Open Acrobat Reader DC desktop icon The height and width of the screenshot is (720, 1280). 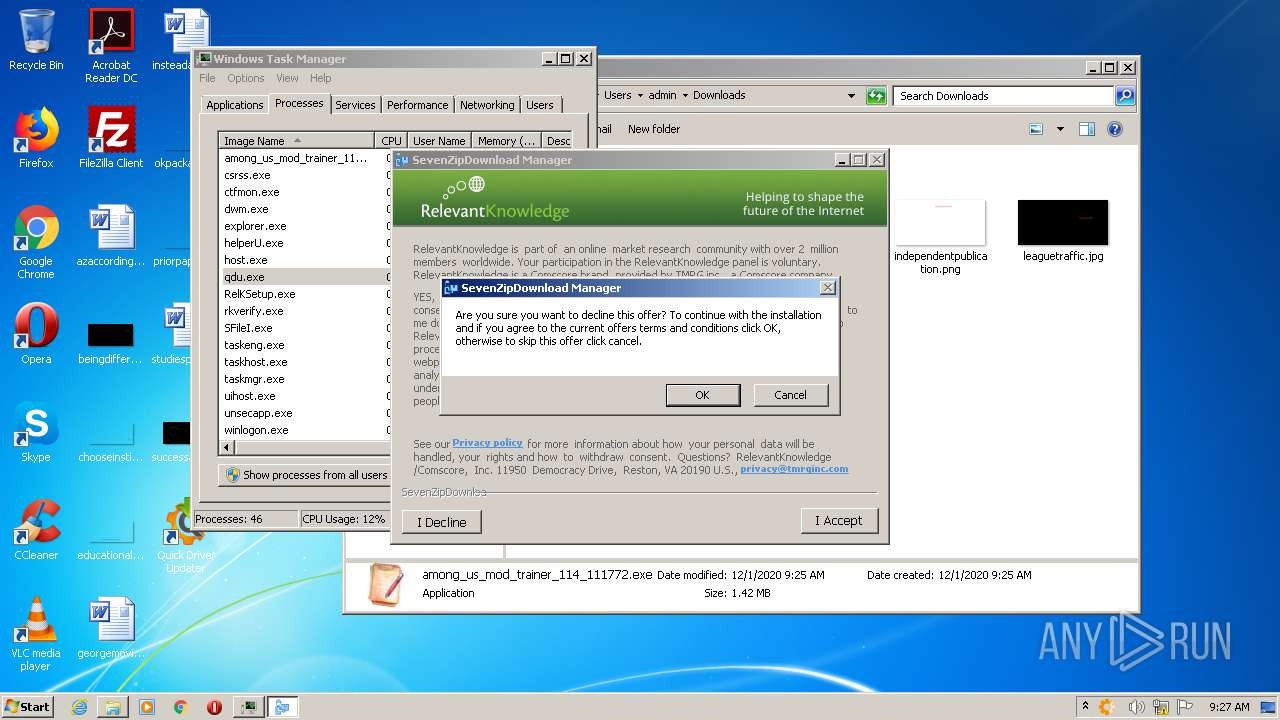click(x=111, y=46)
